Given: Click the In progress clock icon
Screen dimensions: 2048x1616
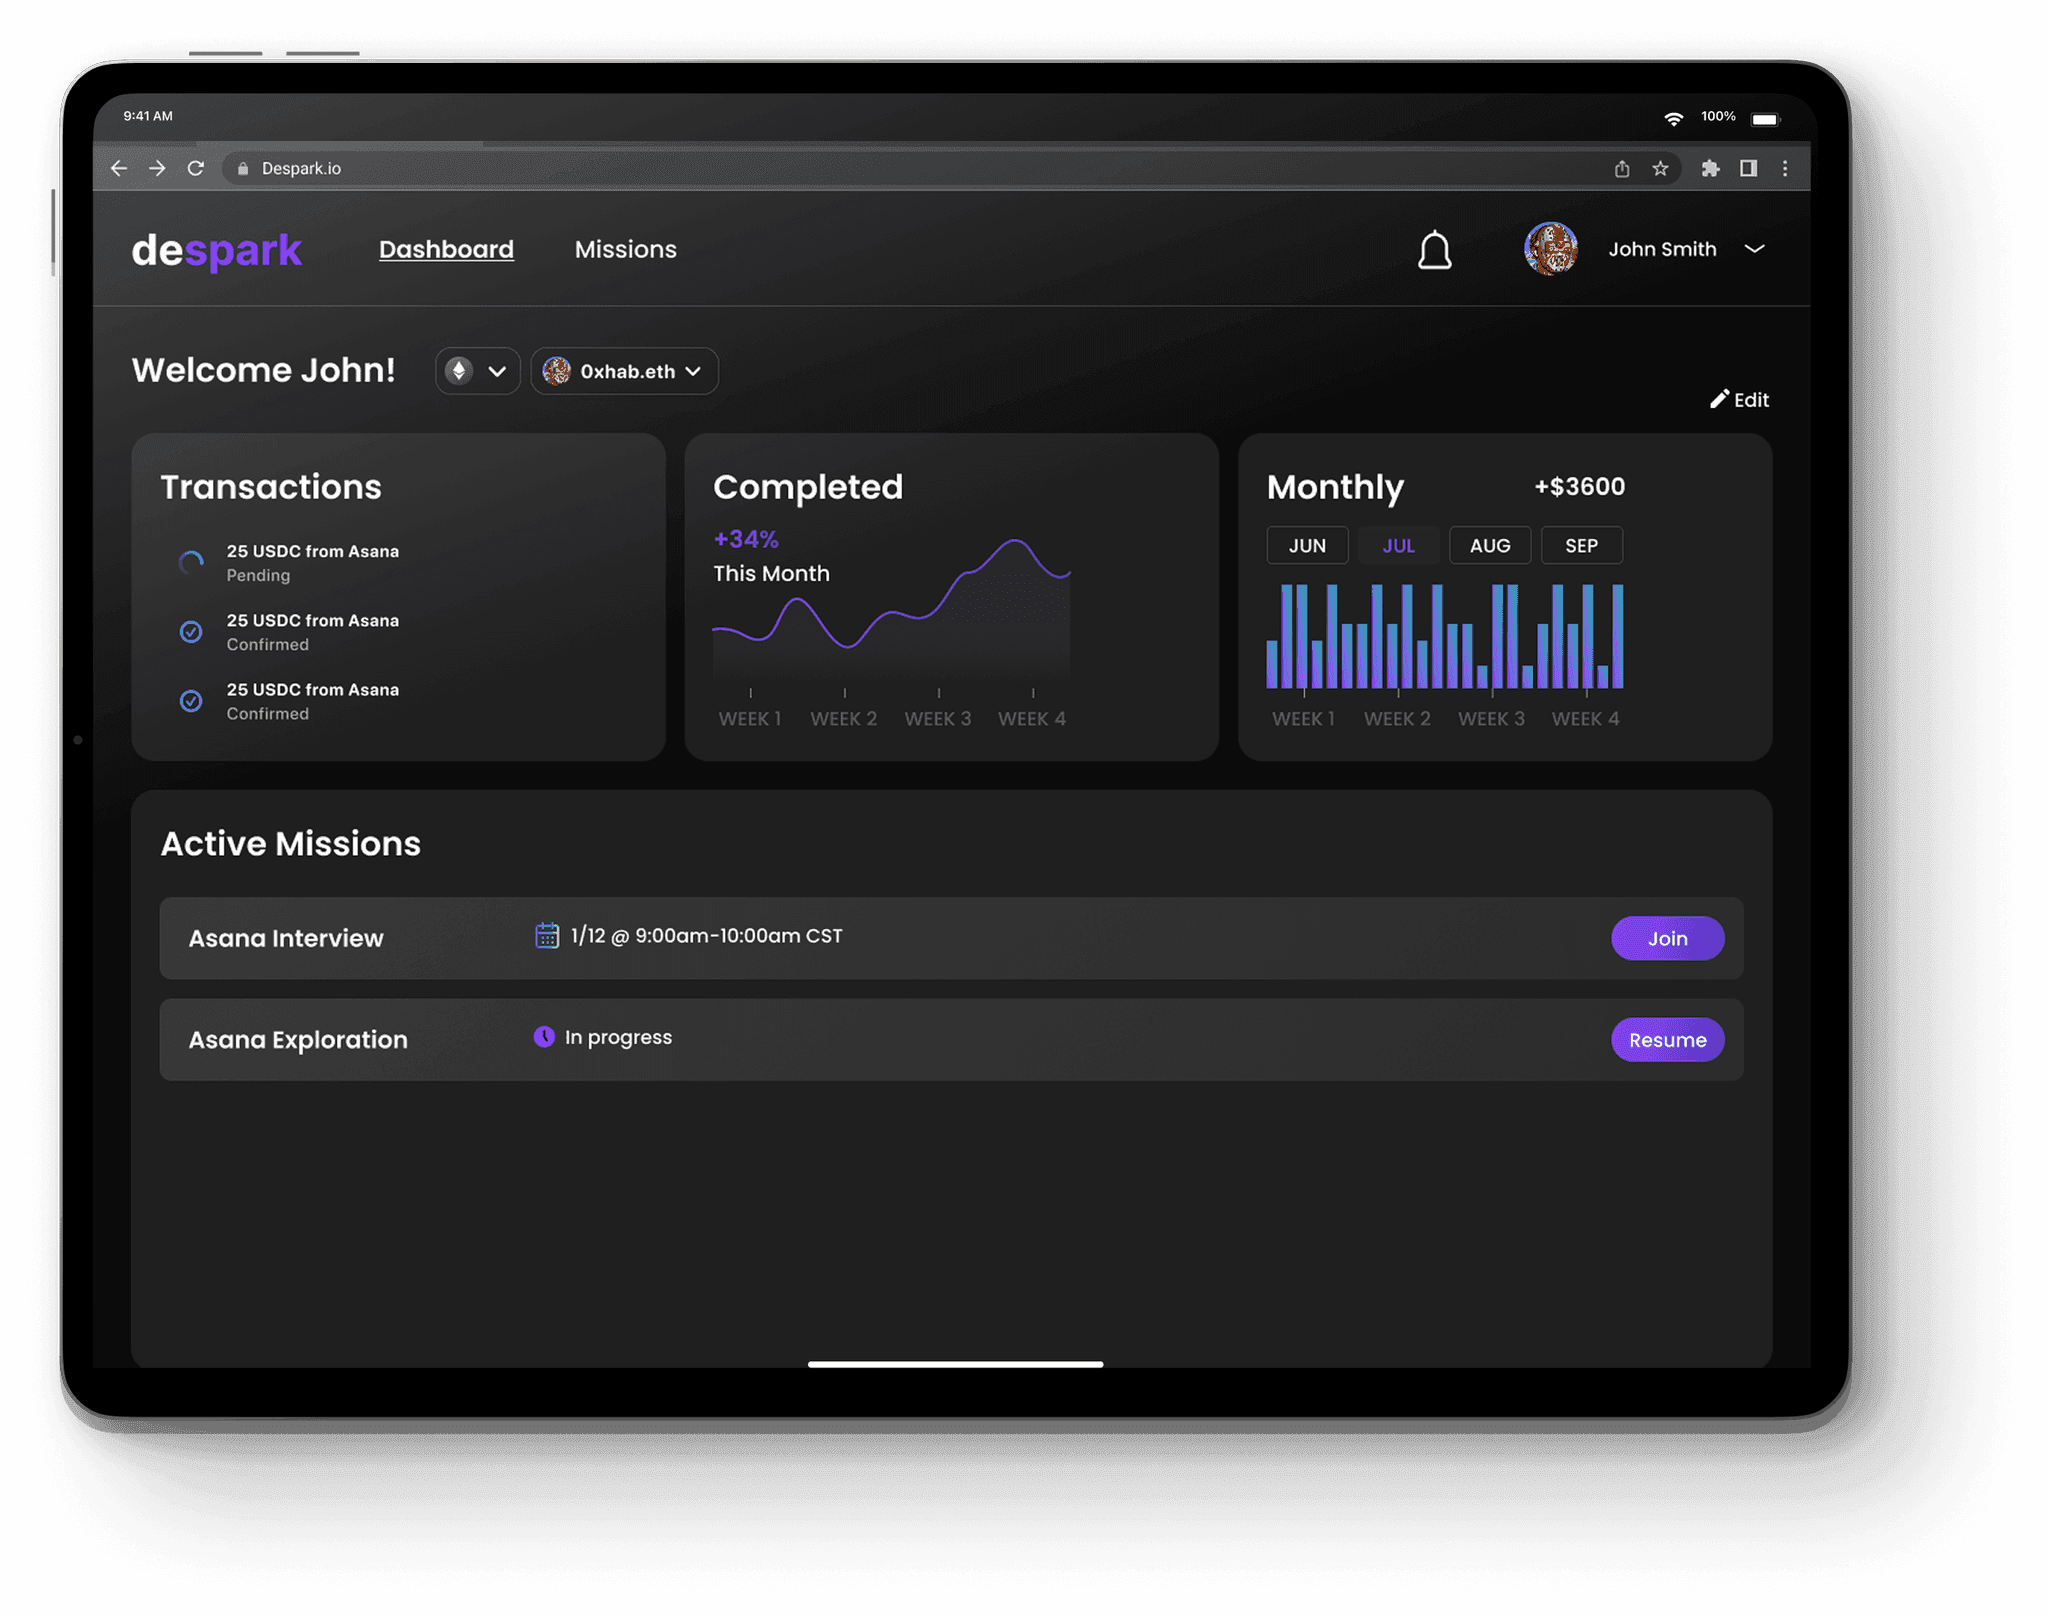Looking at the screenshot, I should click(544, 1037).
